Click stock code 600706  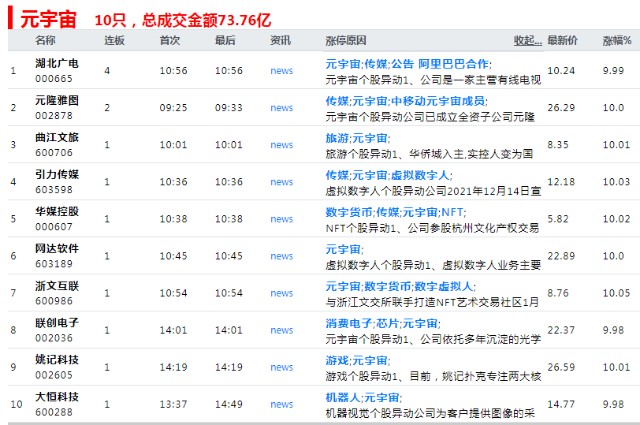pos(54,153)
